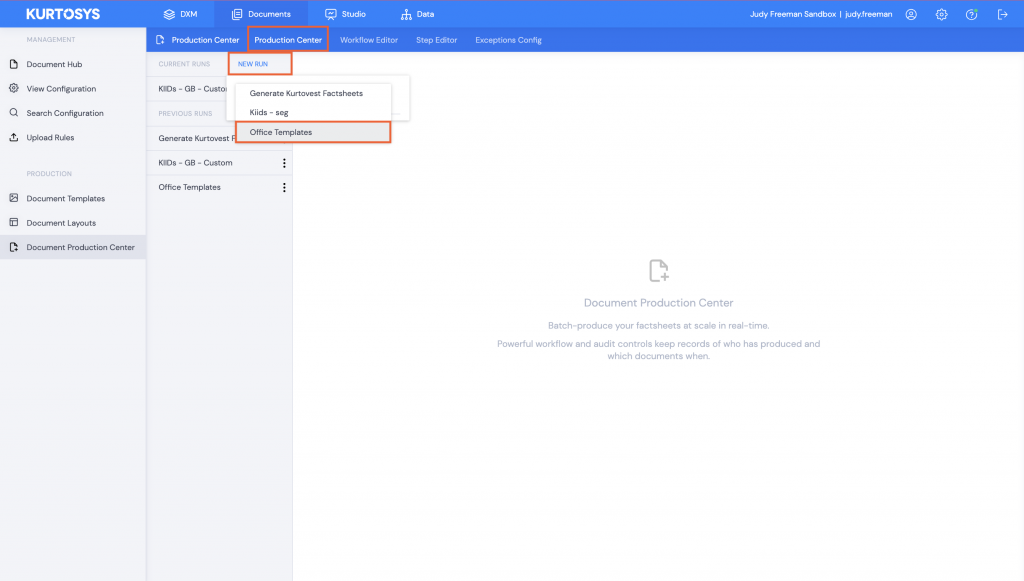Click the DXM layers icon
This screenshot has width=1024, height=581.
pos(169,14)
